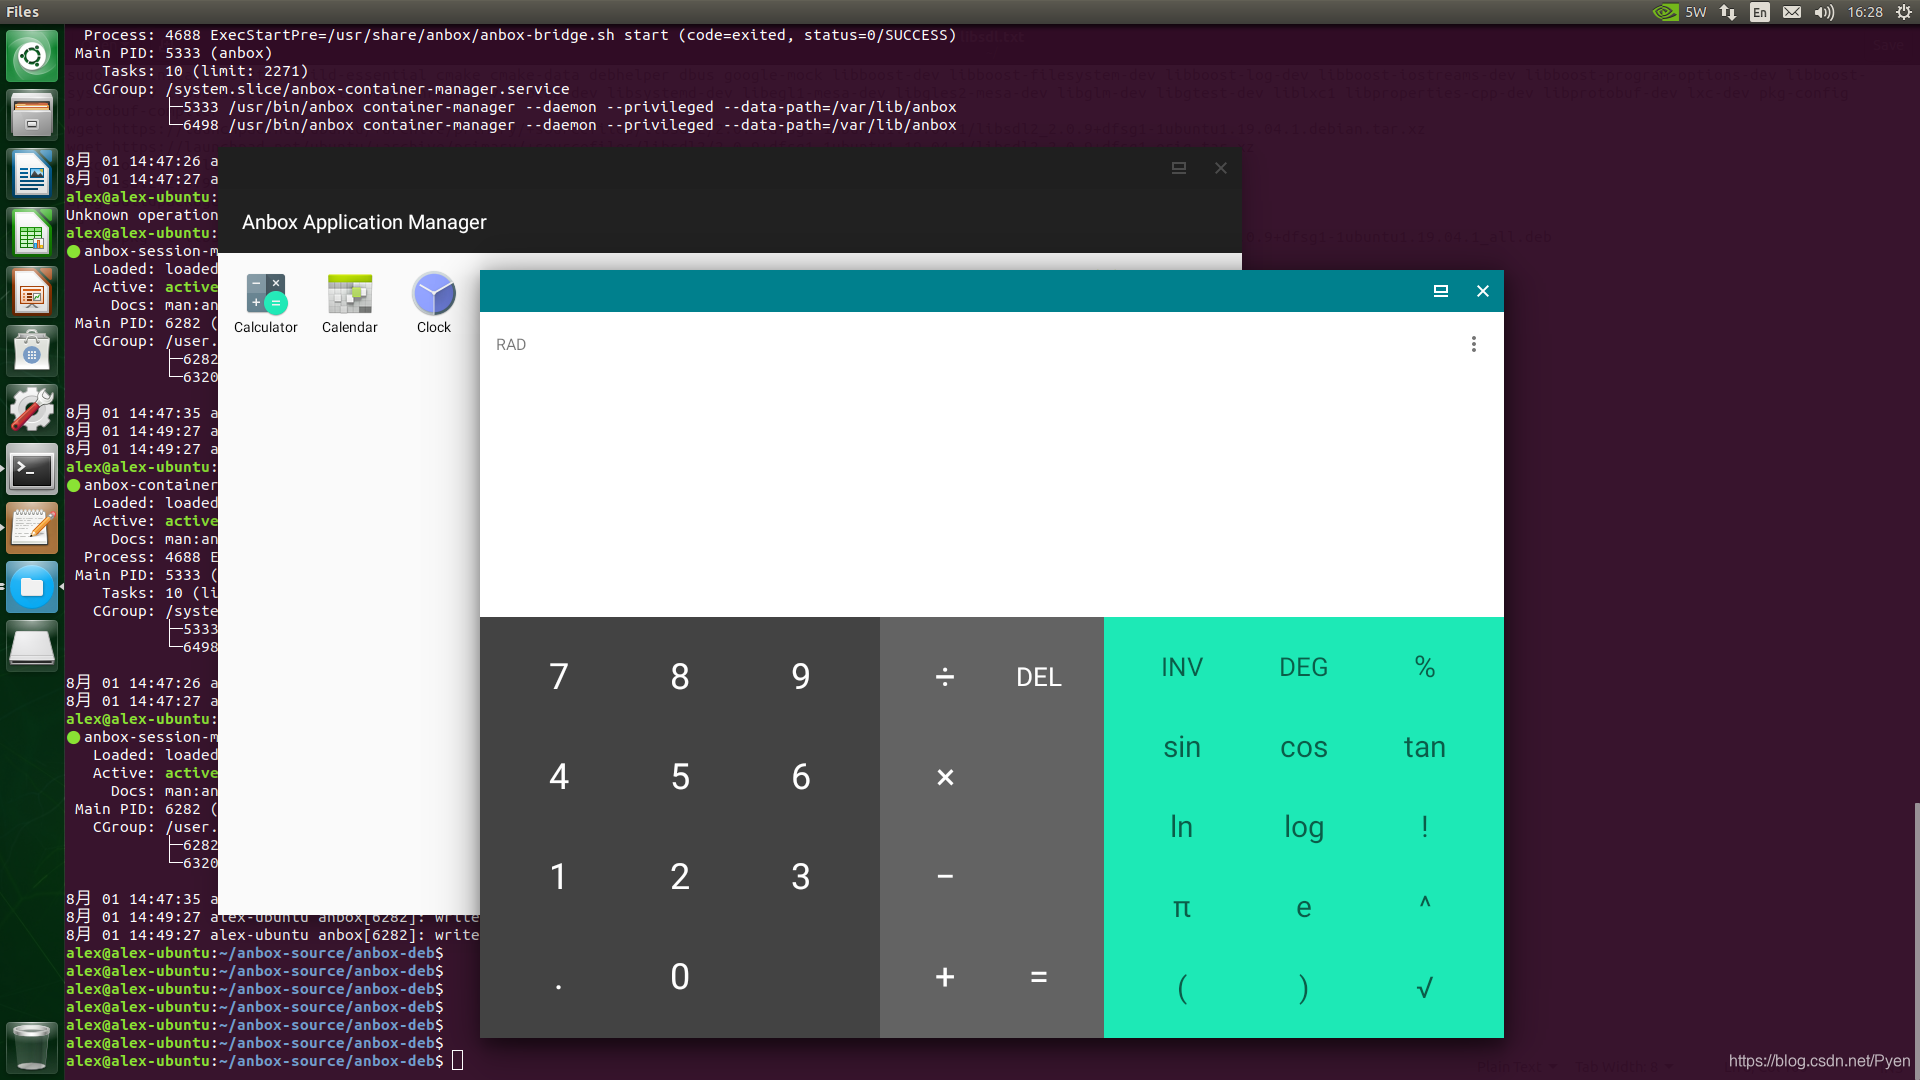The width and height of the screenshot is (1920, 1080).
Task: Open the Calendar app icon
Action: [x=350, y=304]
